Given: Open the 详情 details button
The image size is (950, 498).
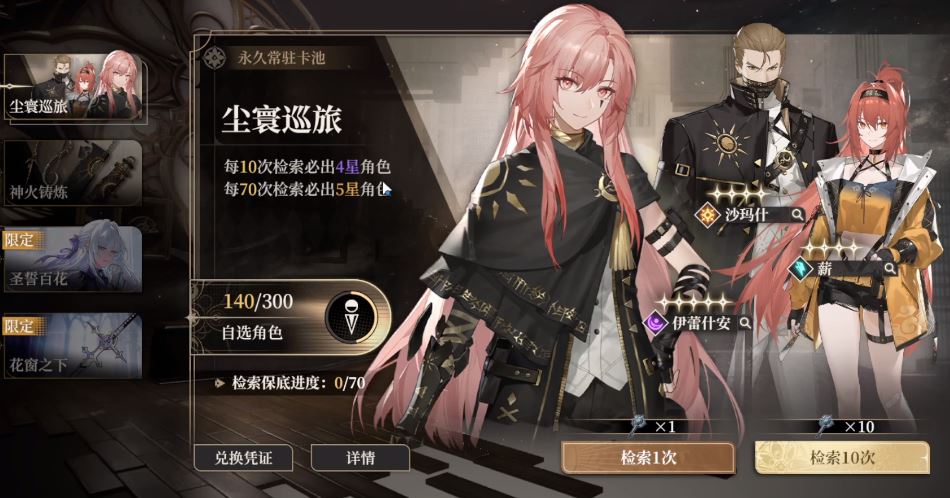Looking at the screenshot, I should coord(360,458).
